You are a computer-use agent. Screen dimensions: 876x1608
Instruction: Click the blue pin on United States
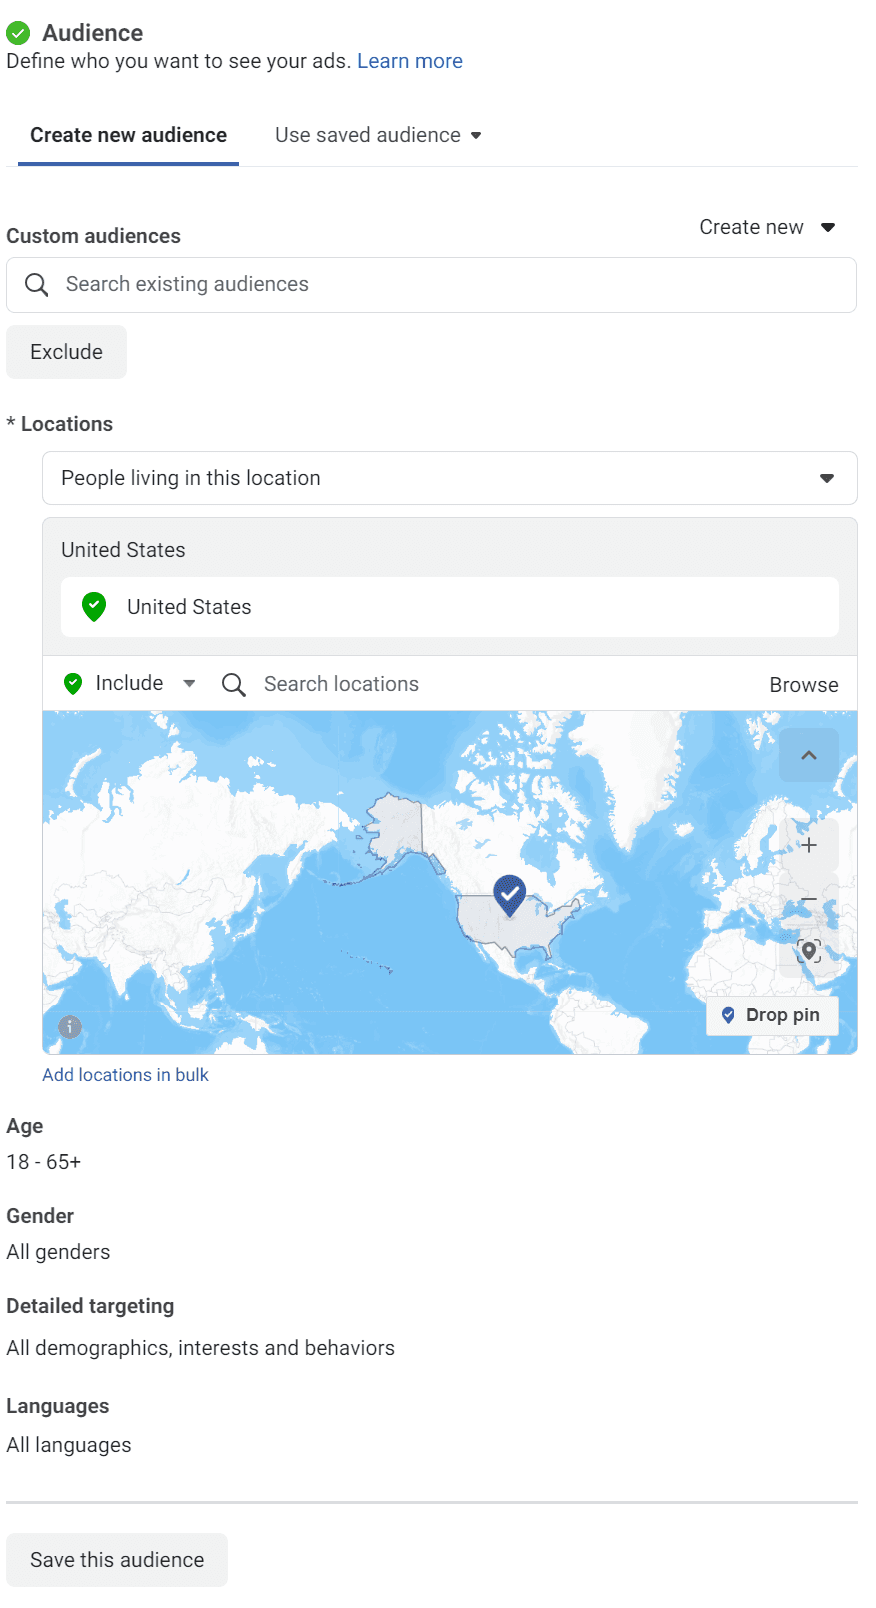tap(510, 893)
